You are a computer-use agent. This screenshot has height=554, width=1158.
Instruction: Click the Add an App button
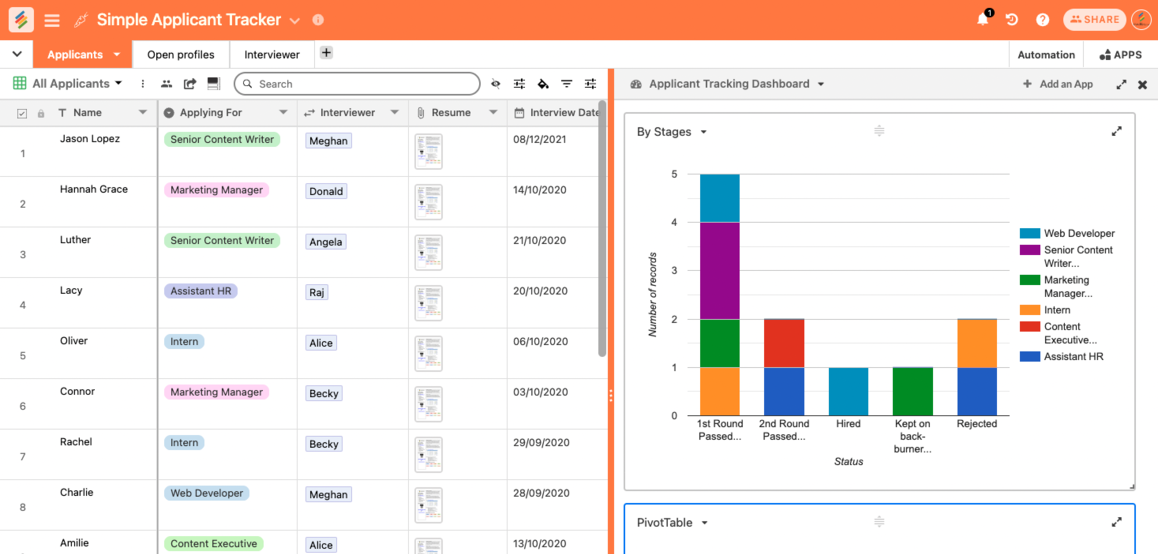click(x=1058, y=84)
